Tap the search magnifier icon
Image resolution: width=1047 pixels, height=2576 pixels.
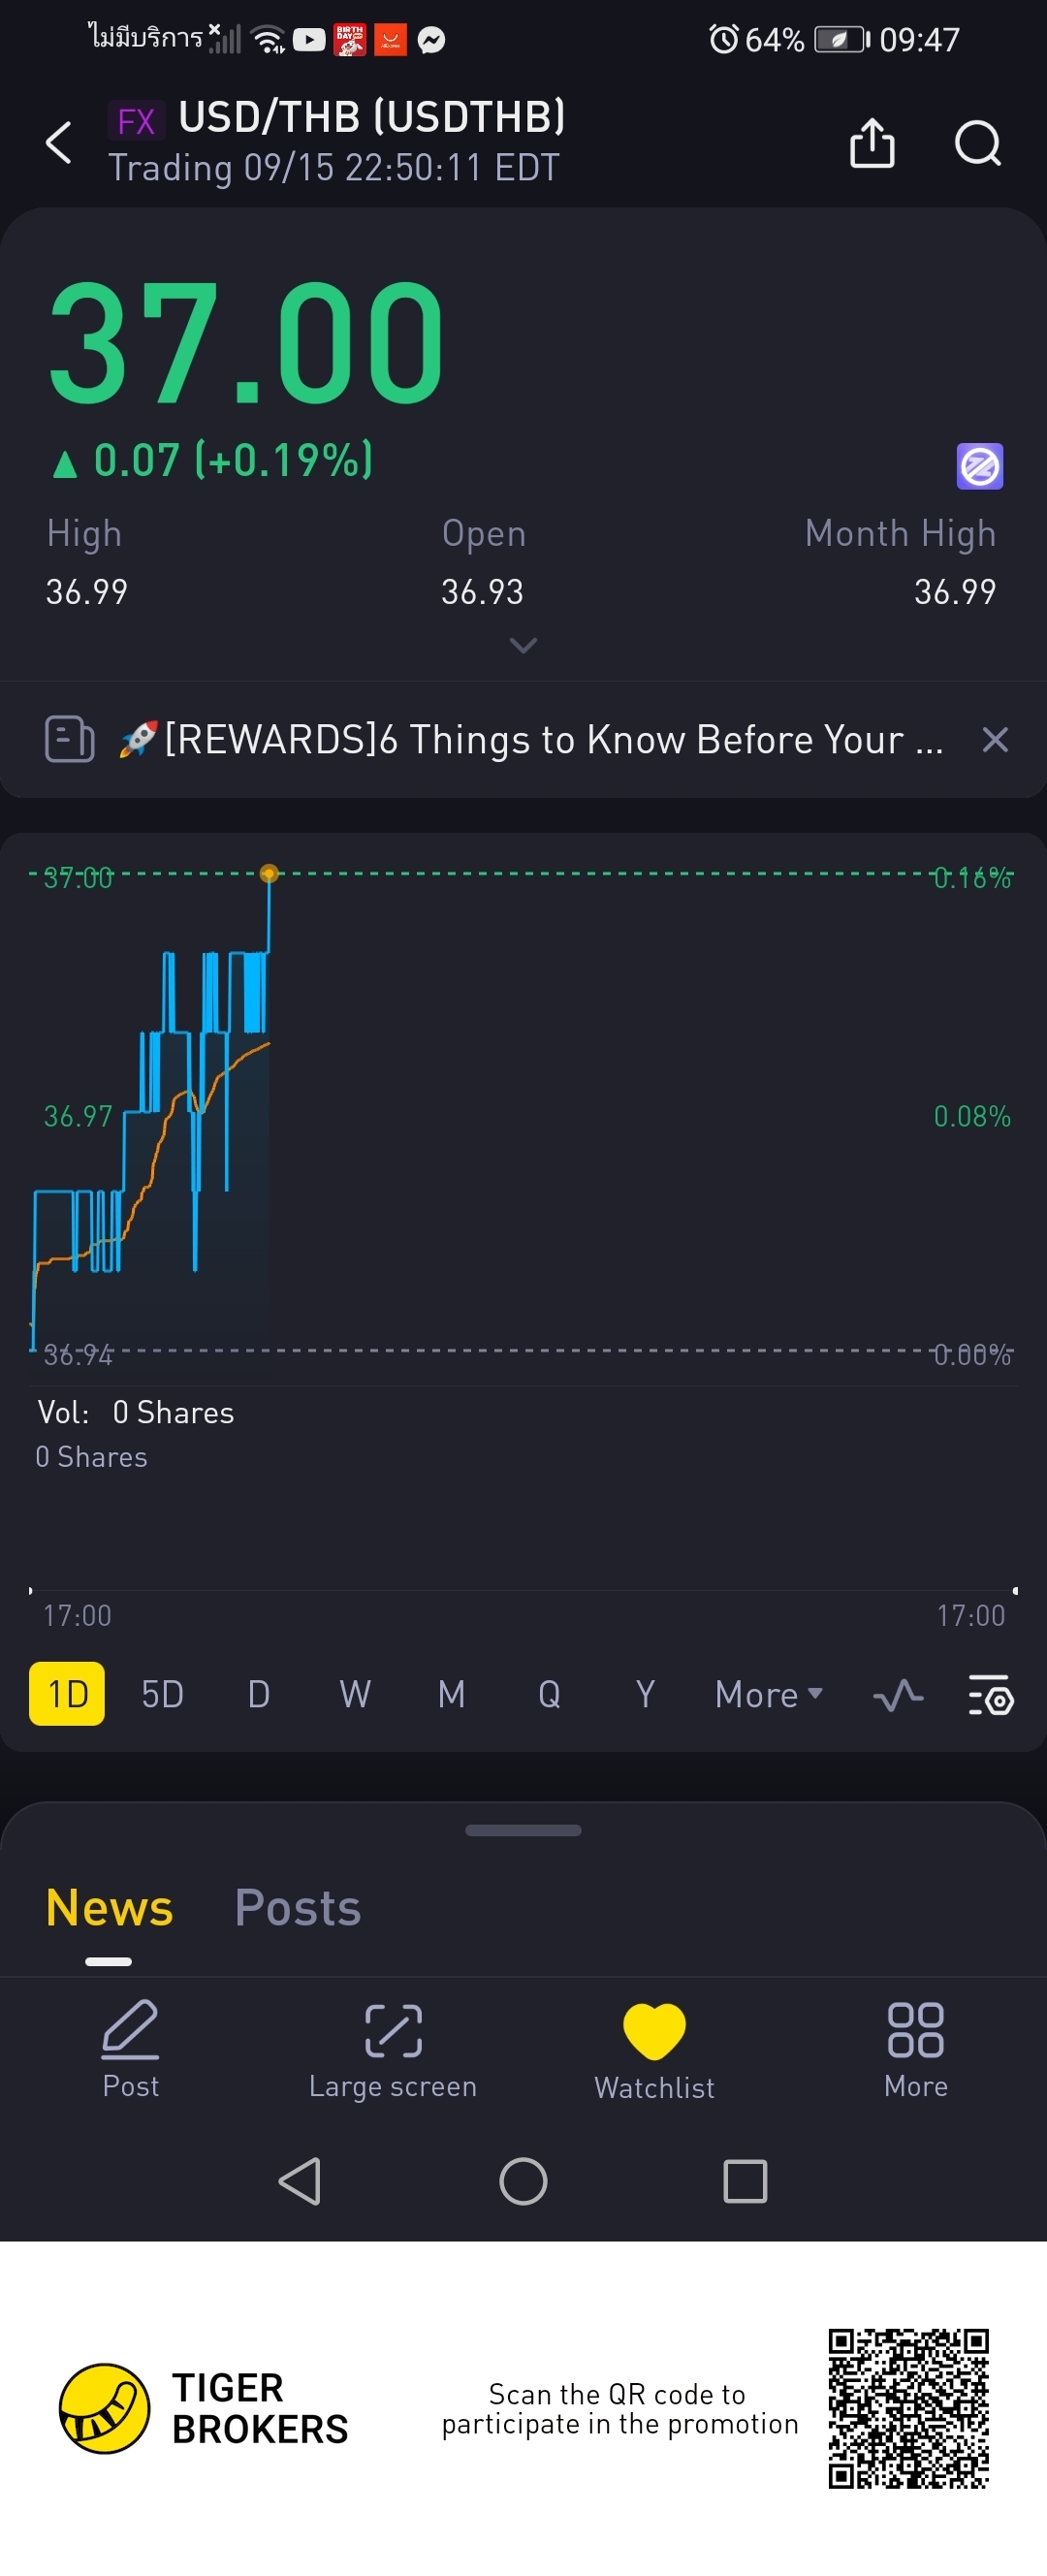pos(977,142)
